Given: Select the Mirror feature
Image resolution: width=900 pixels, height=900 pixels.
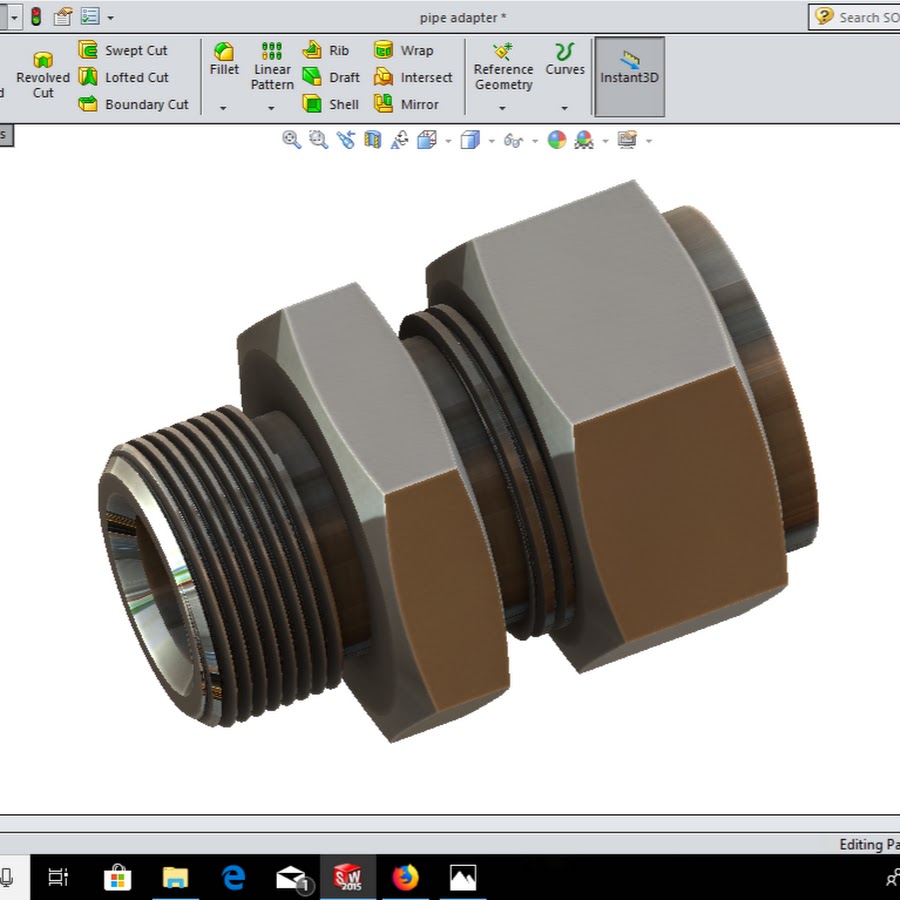Looking at the screenshot, I should [406, 104].
